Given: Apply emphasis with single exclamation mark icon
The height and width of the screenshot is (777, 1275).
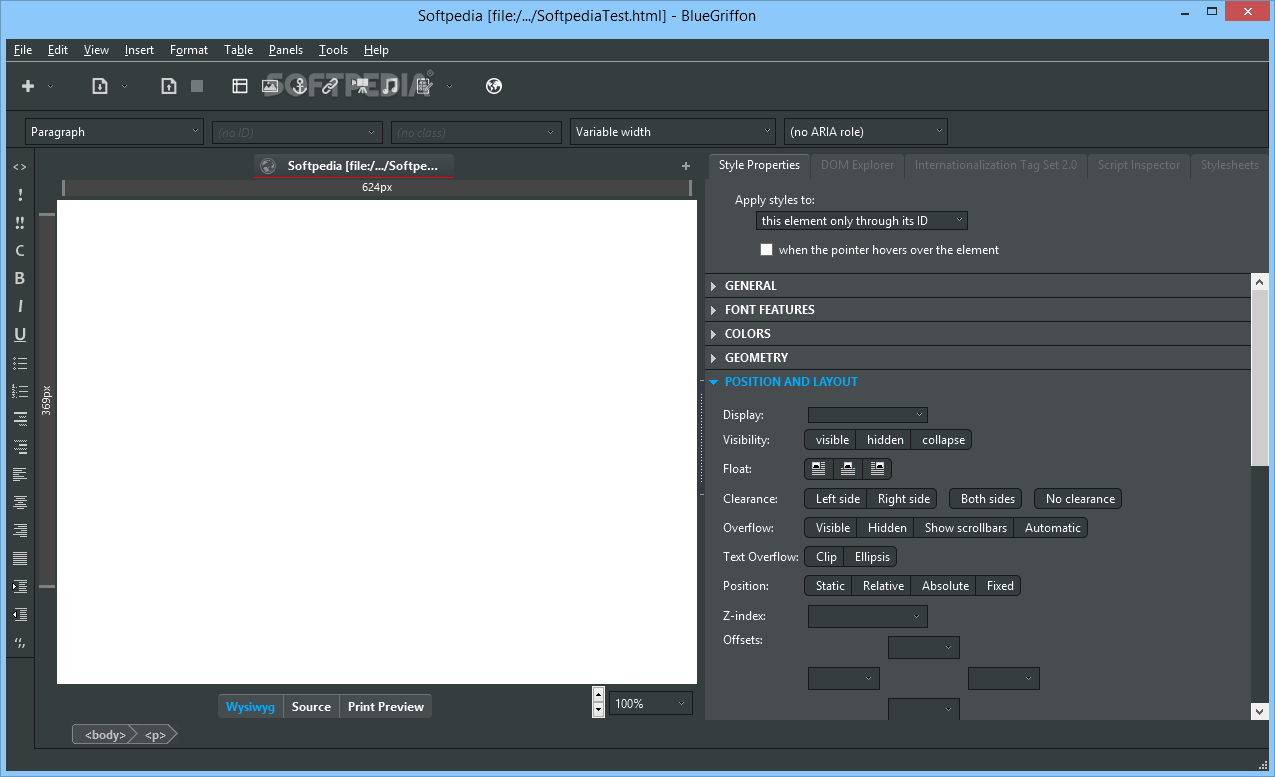Looking at the screenshot, I should point(19,195).
